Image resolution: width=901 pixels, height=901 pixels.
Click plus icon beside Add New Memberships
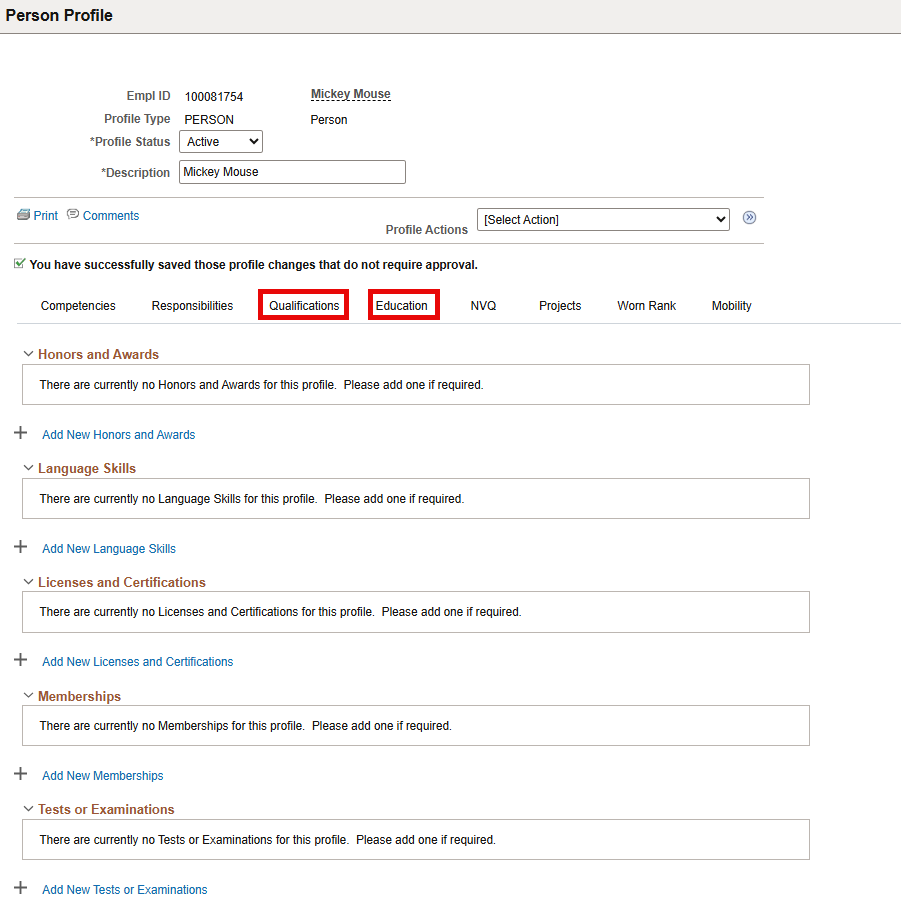(21, 774)
